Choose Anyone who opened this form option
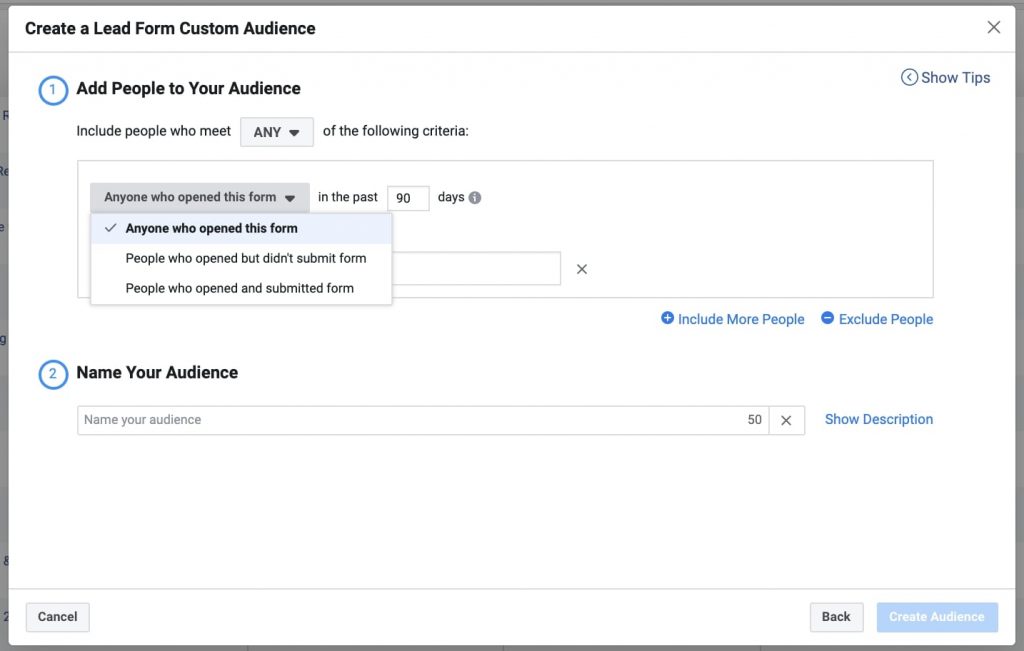 211,228
